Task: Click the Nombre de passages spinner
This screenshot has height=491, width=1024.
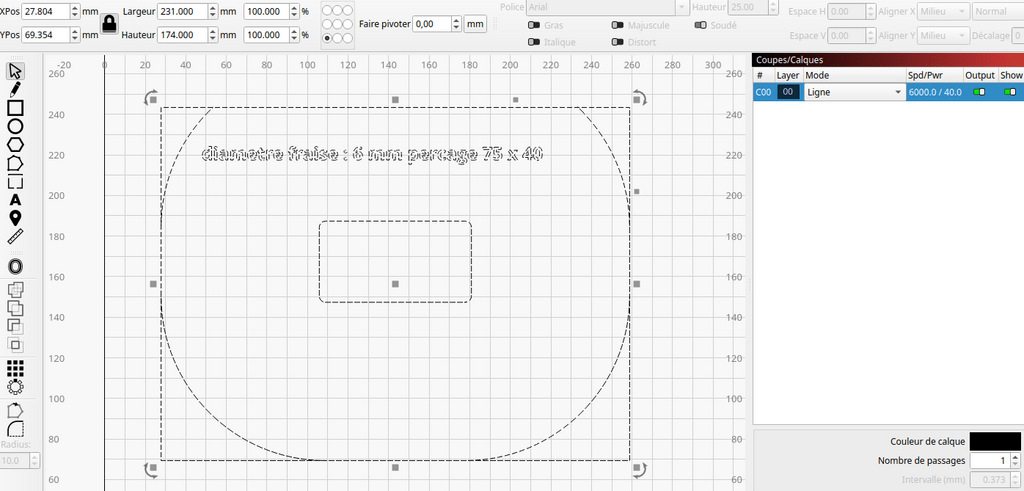Action: [x=1014, y=461]
